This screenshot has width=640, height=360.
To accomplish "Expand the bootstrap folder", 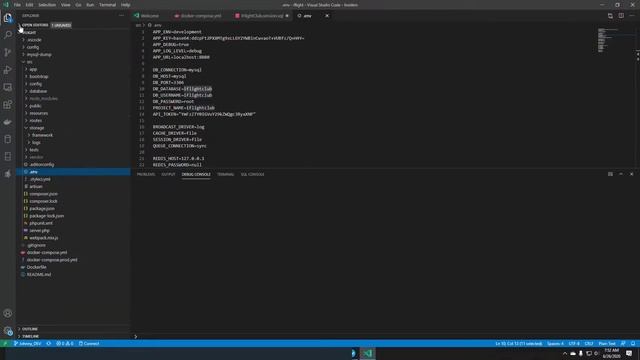I will coord(39,76).
